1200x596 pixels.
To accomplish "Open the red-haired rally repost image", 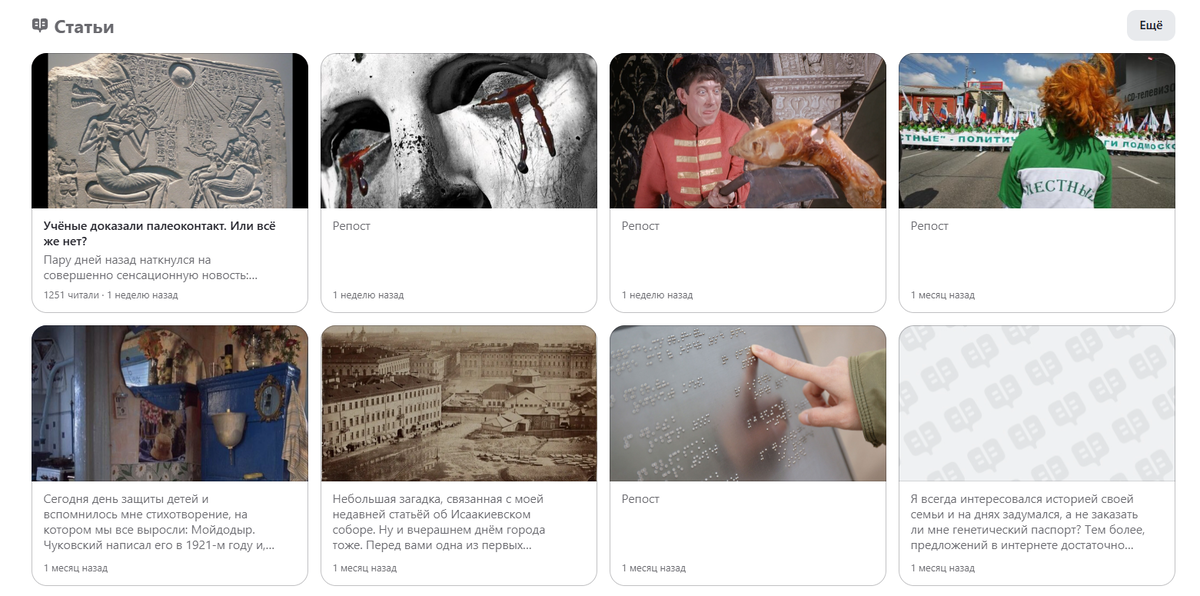I will [x=1037, y=131].
